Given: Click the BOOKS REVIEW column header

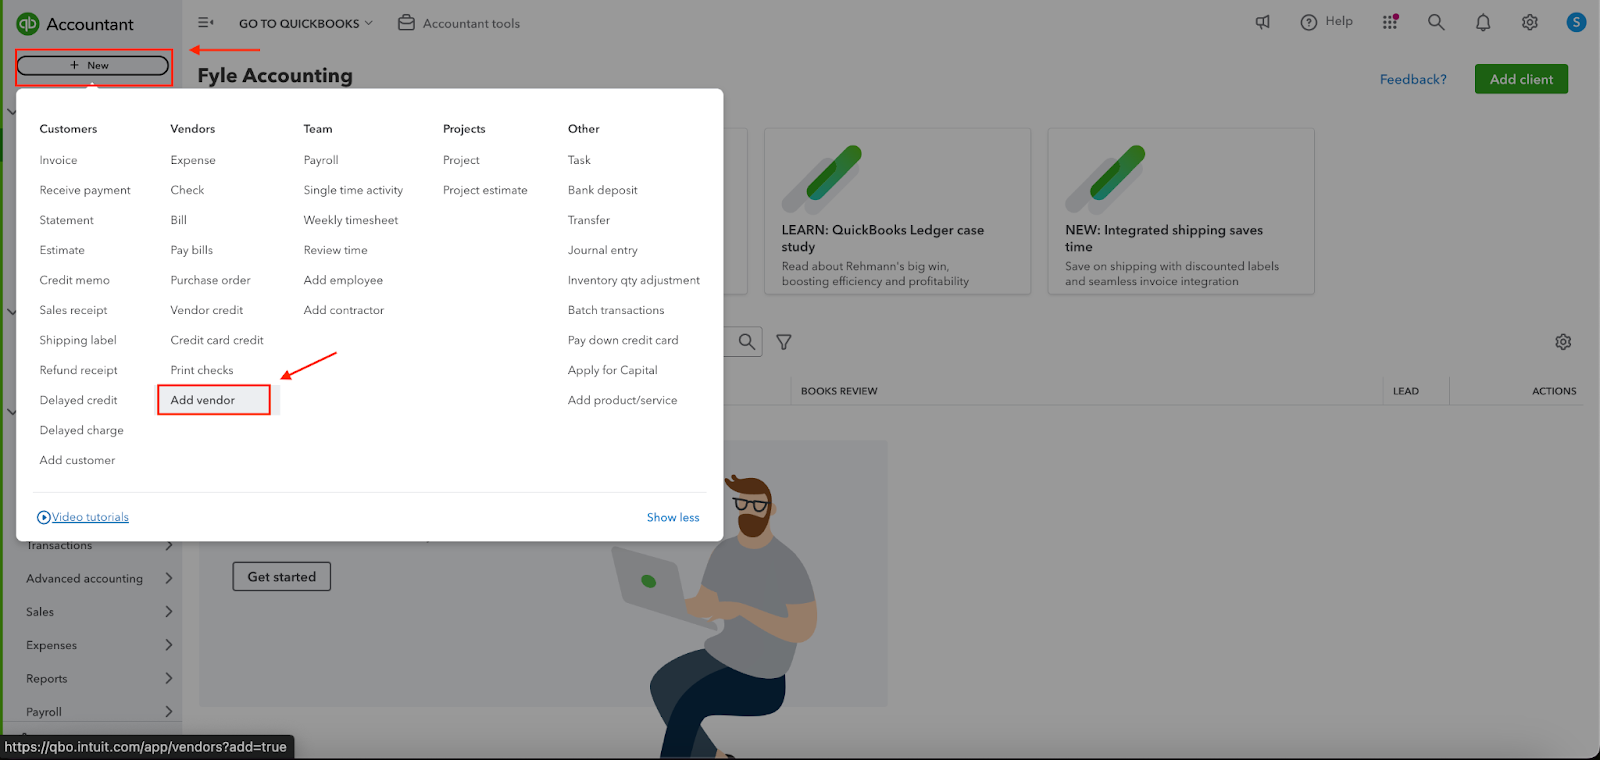Looking at the screenshot, I should pyautogui.click(x=839, y=391).
